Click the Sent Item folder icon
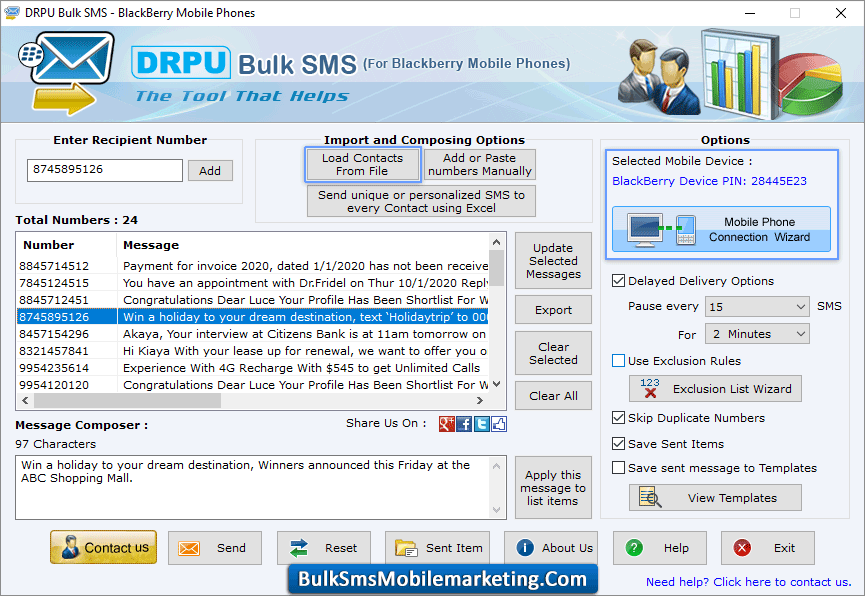The height and width of the screenshot is (596, 865). 406,549
